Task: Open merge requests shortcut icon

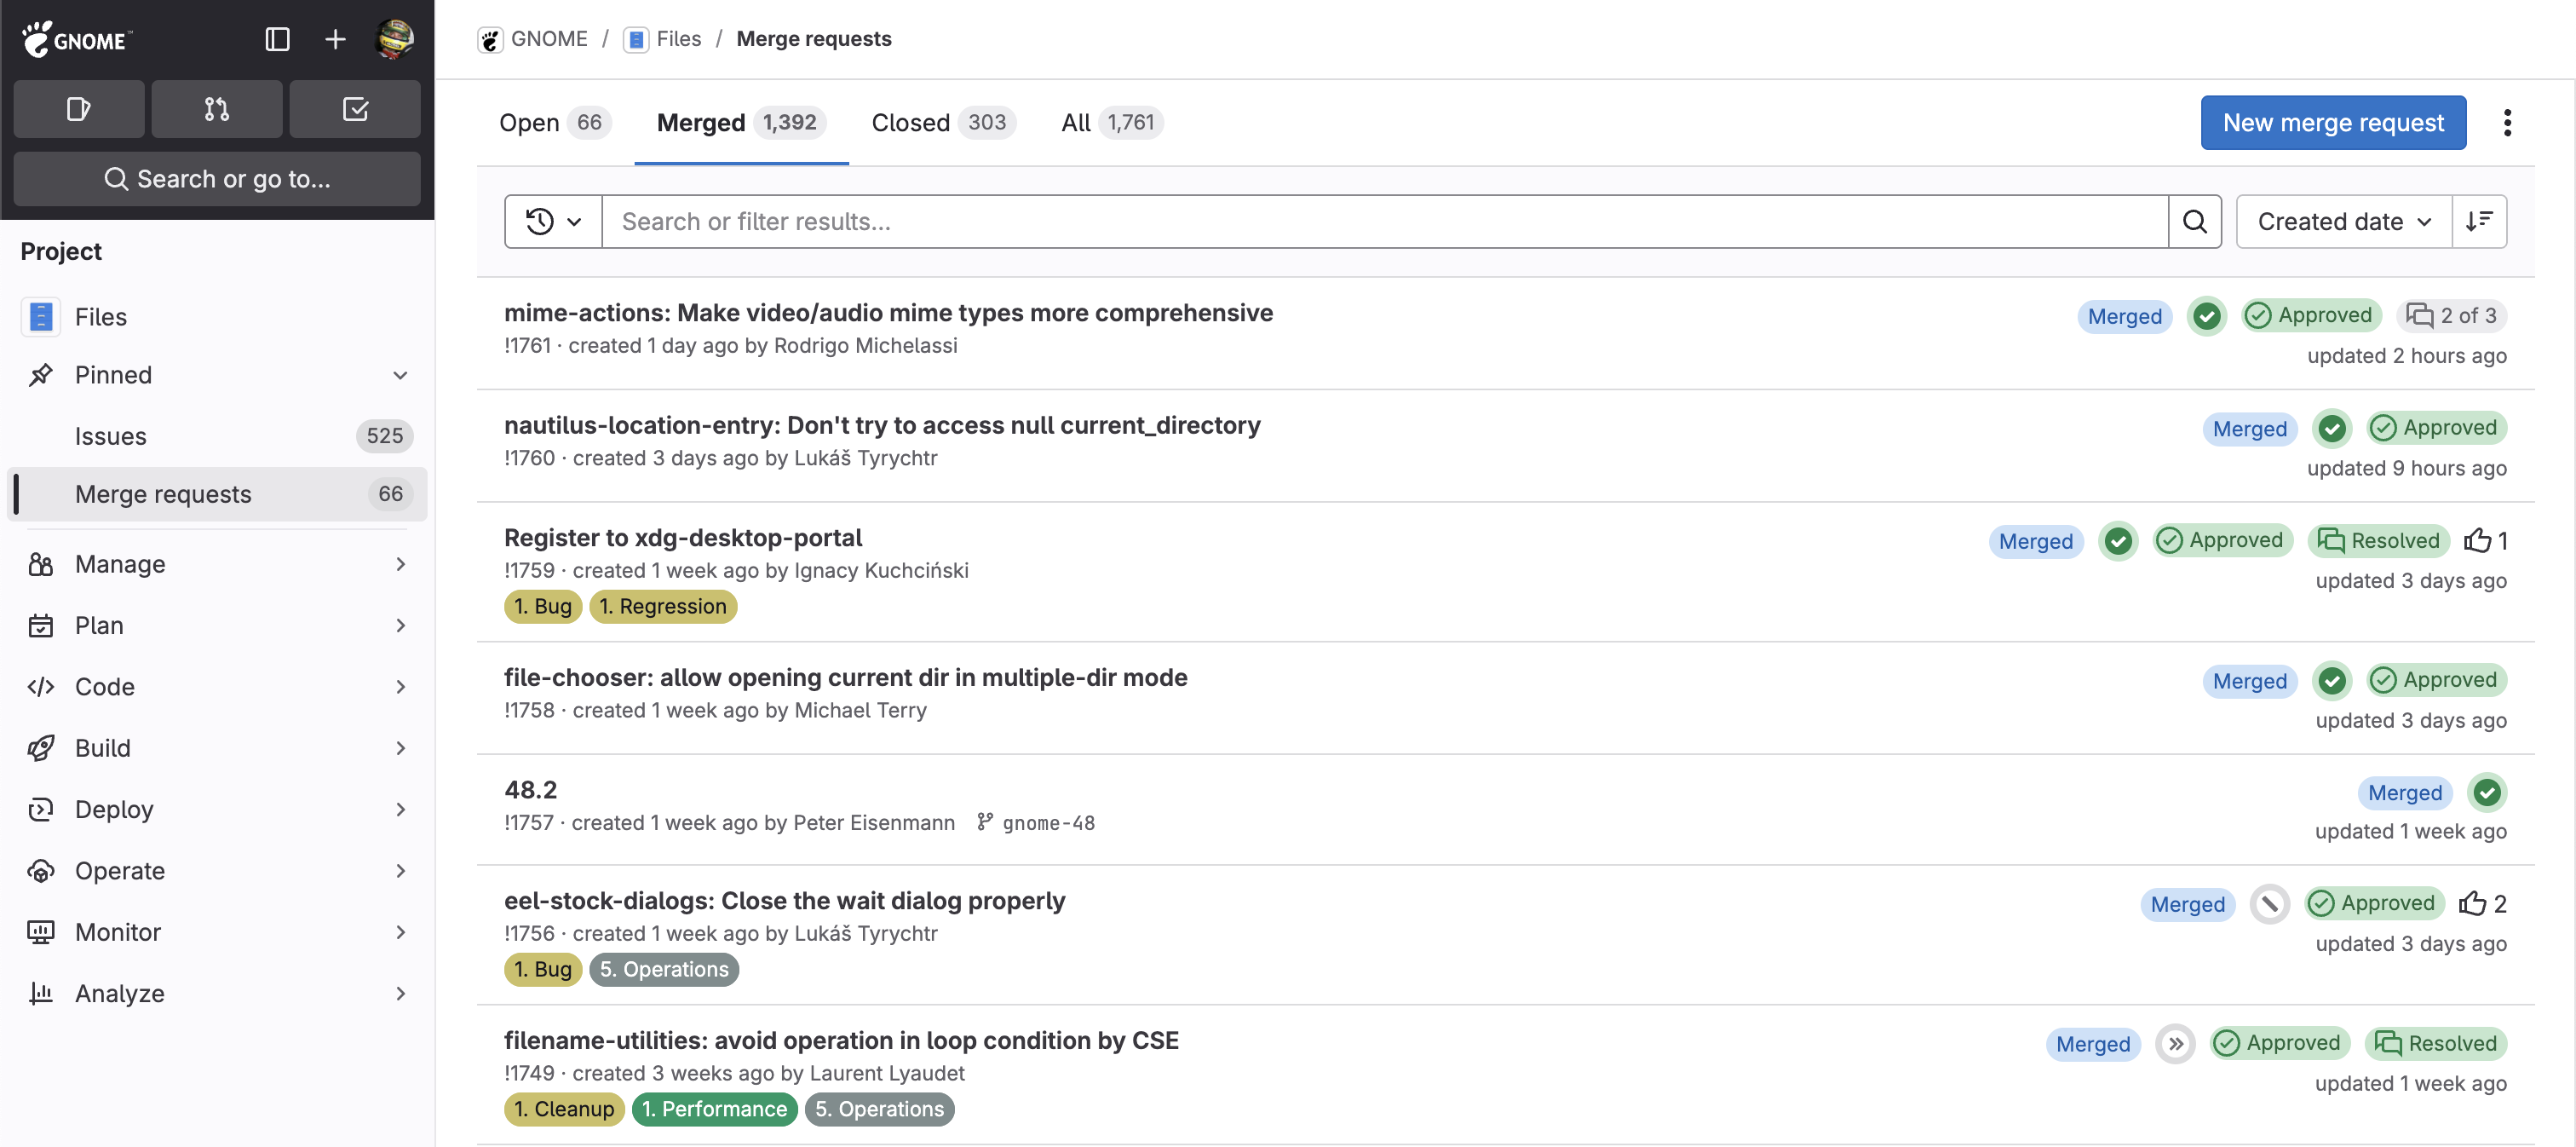Action: (217, 109)
